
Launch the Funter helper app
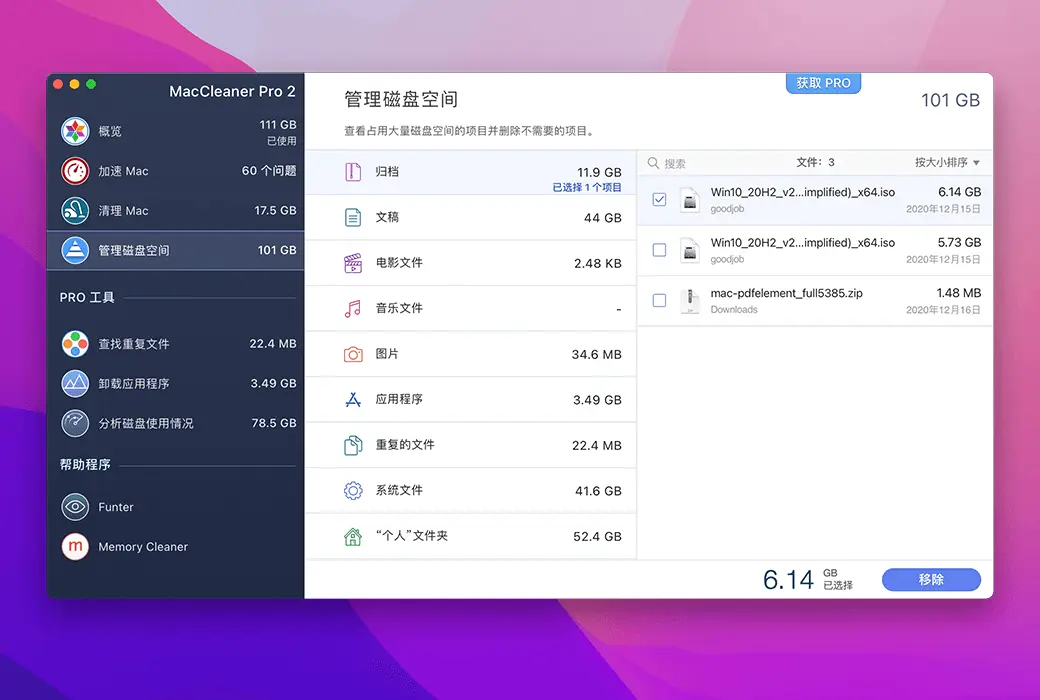(x=175, y=507)
